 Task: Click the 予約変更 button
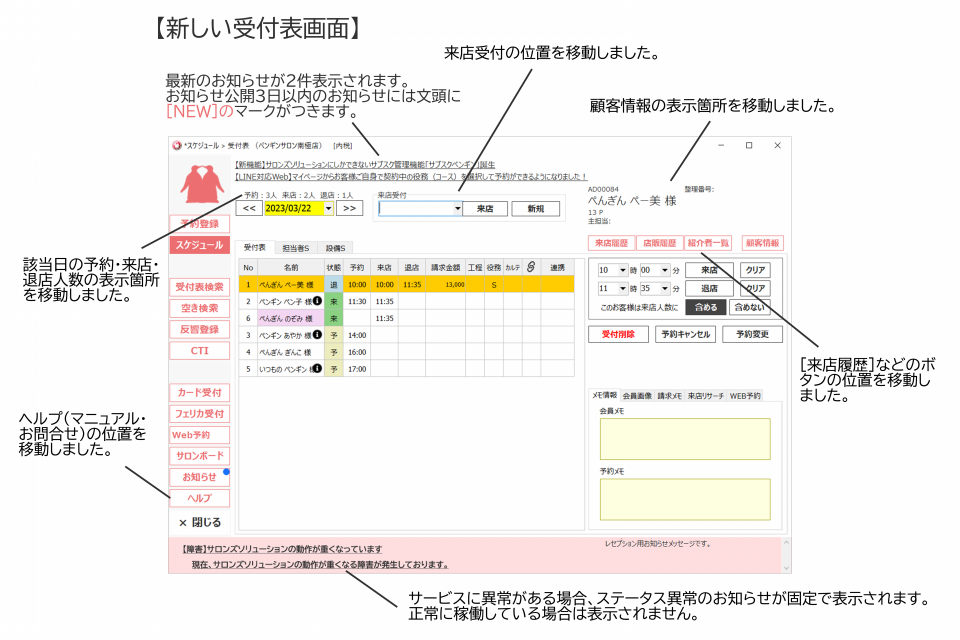pos(752,334)
